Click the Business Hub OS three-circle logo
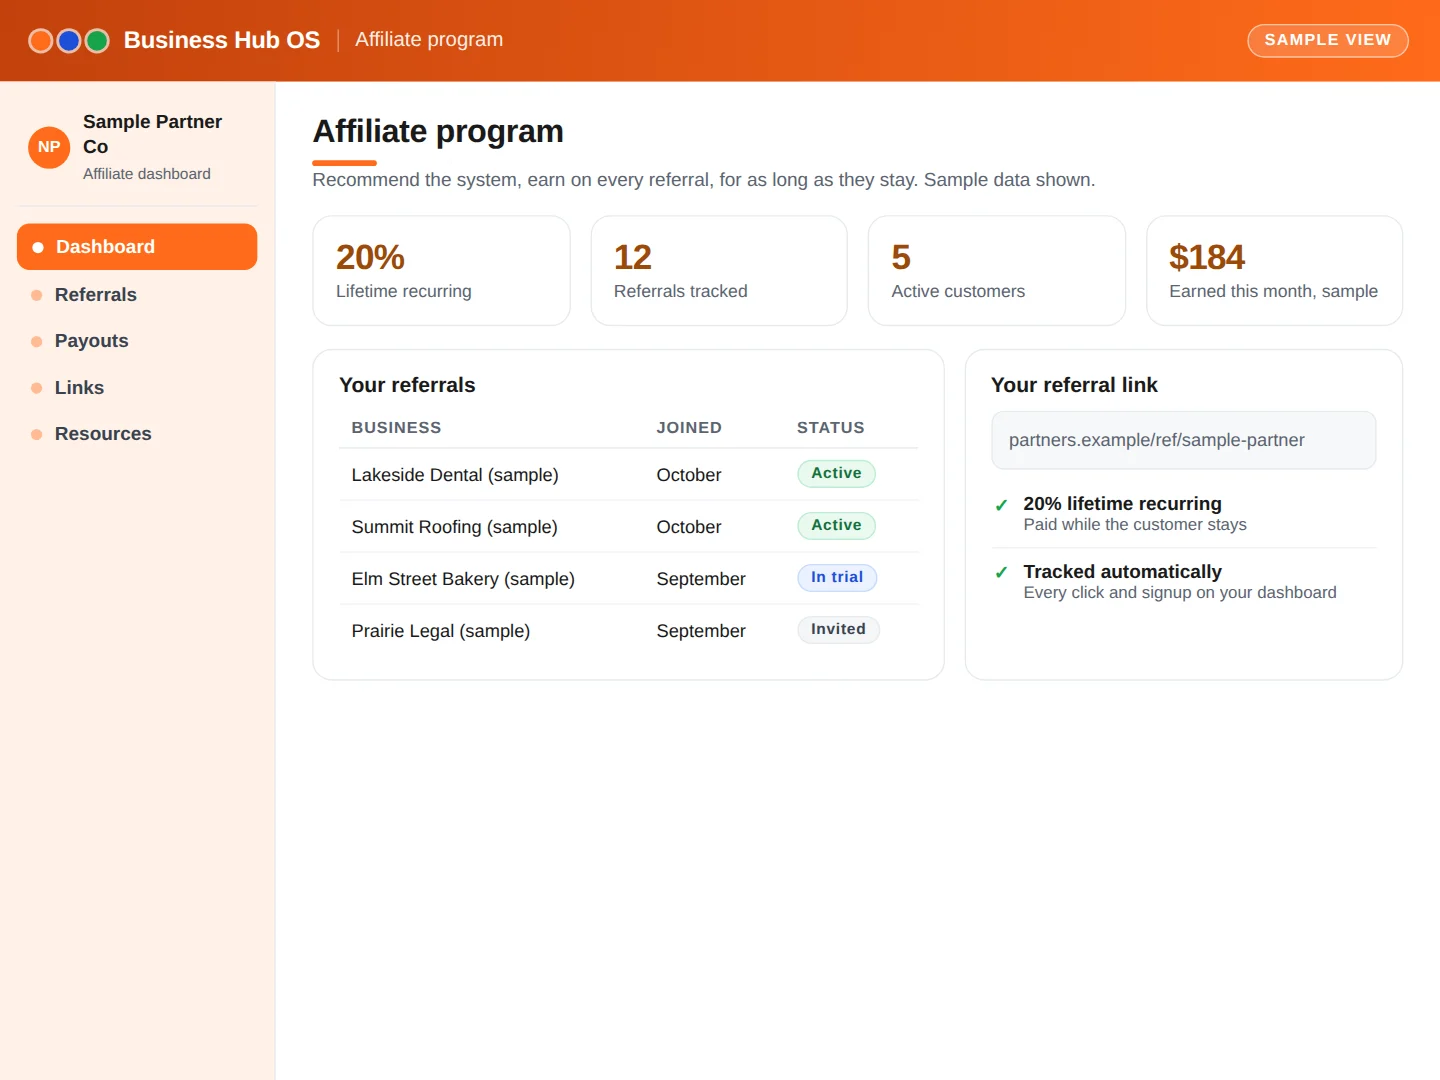 (x=69, y=40)
